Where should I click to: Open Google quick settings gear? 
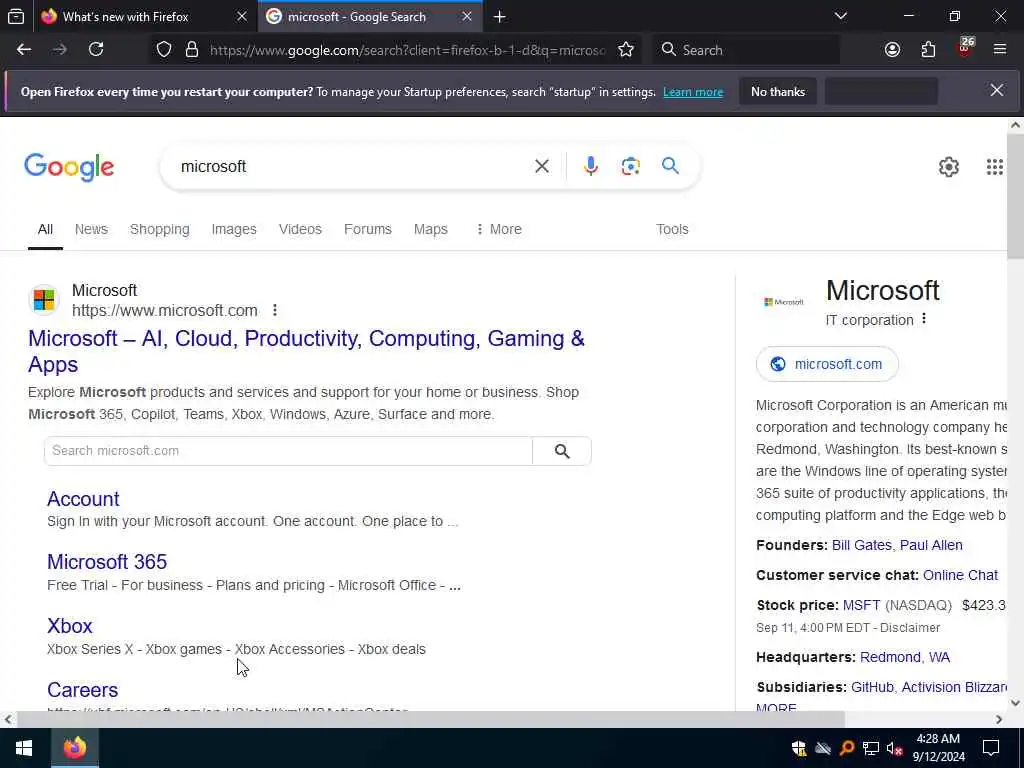pos(948,167)
